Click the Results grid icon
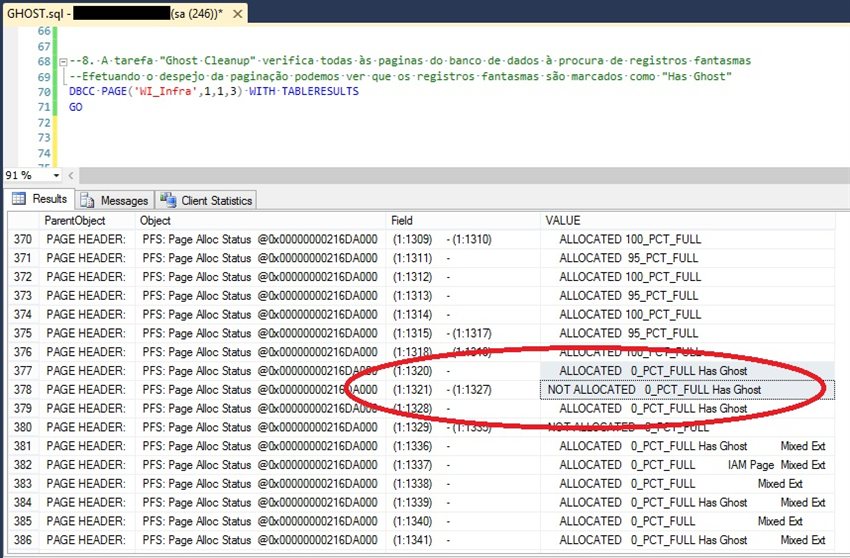This screenshot has width=850, height=558. click(x=19, y=198)
